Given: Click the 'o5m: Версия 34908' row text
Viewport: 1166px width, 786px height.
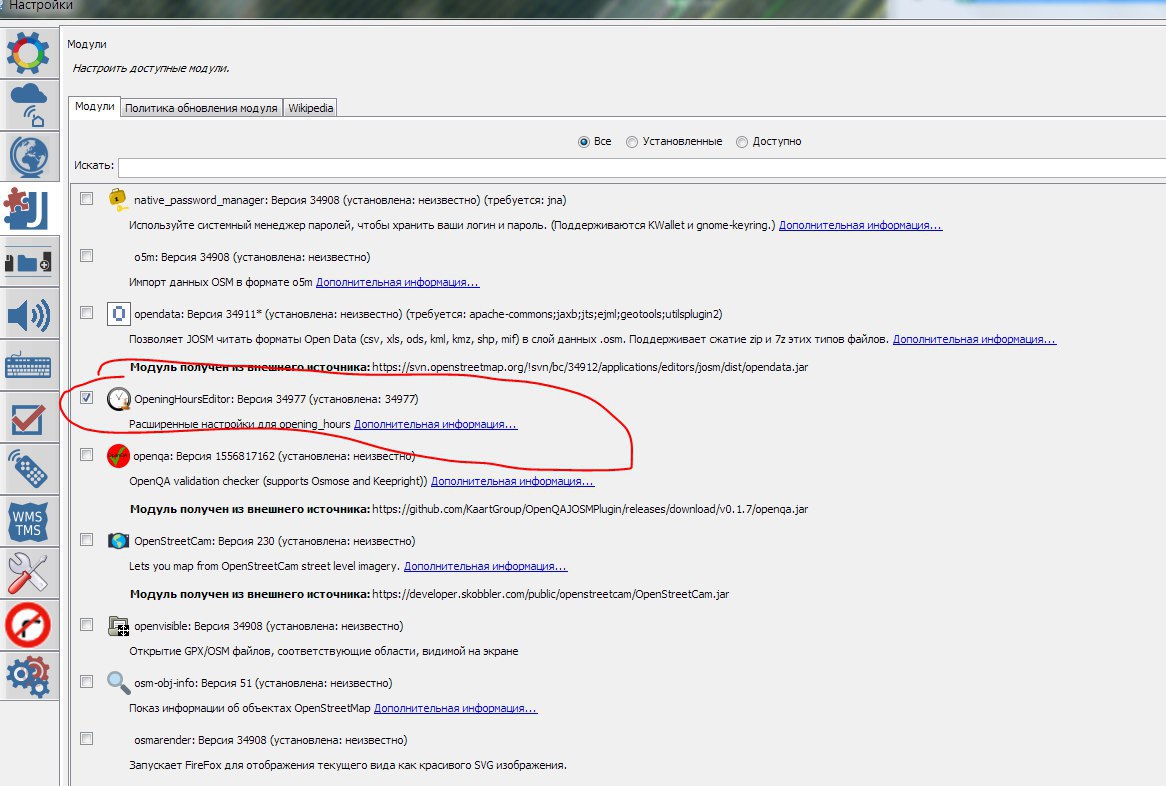Looking at the screenshot, I should (x=252, y=257).
